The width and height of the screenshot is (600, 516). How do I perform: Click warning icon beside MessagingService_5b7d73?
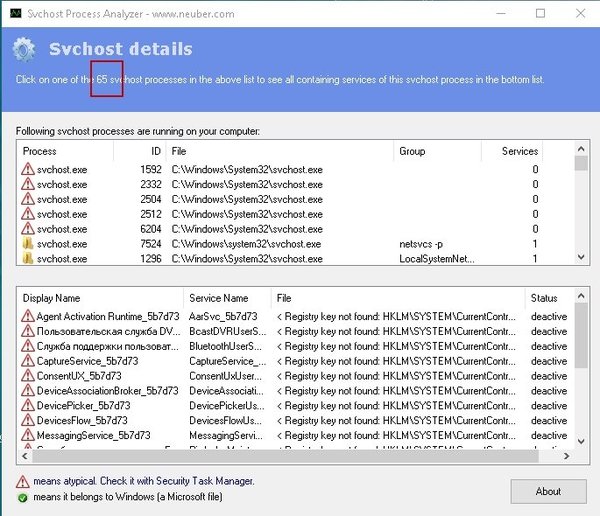(x=27, y=436)
